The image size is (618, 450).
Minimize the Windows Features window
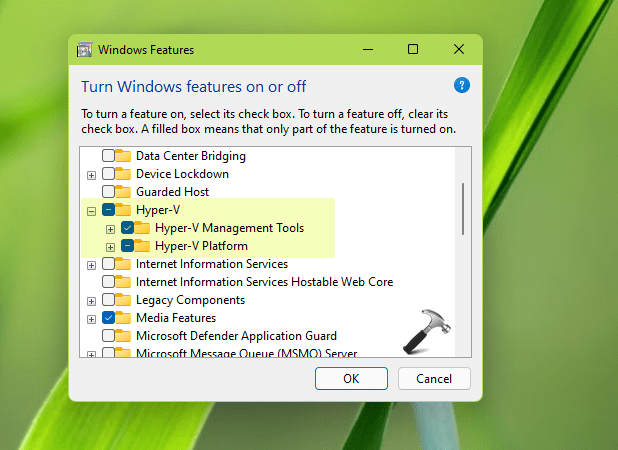(x=368, y=50)
